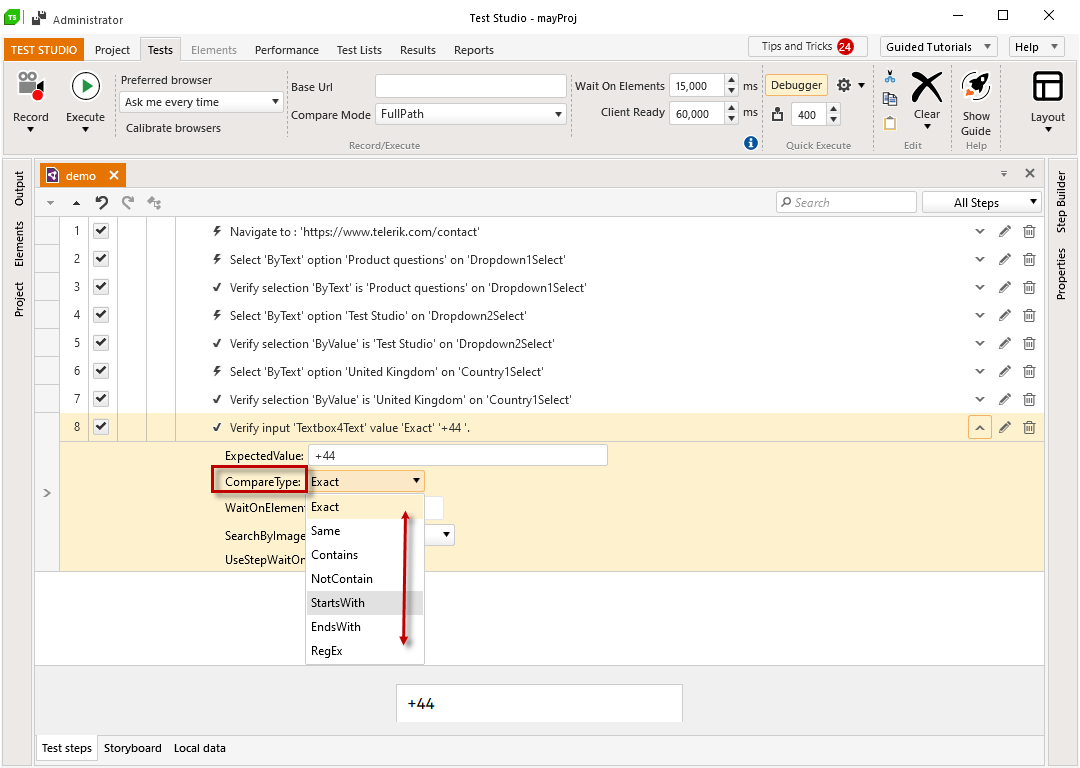The width and height of the screenshot is (1080, 768).
Task: Click the Execute play icon
Action: (85, 86)
